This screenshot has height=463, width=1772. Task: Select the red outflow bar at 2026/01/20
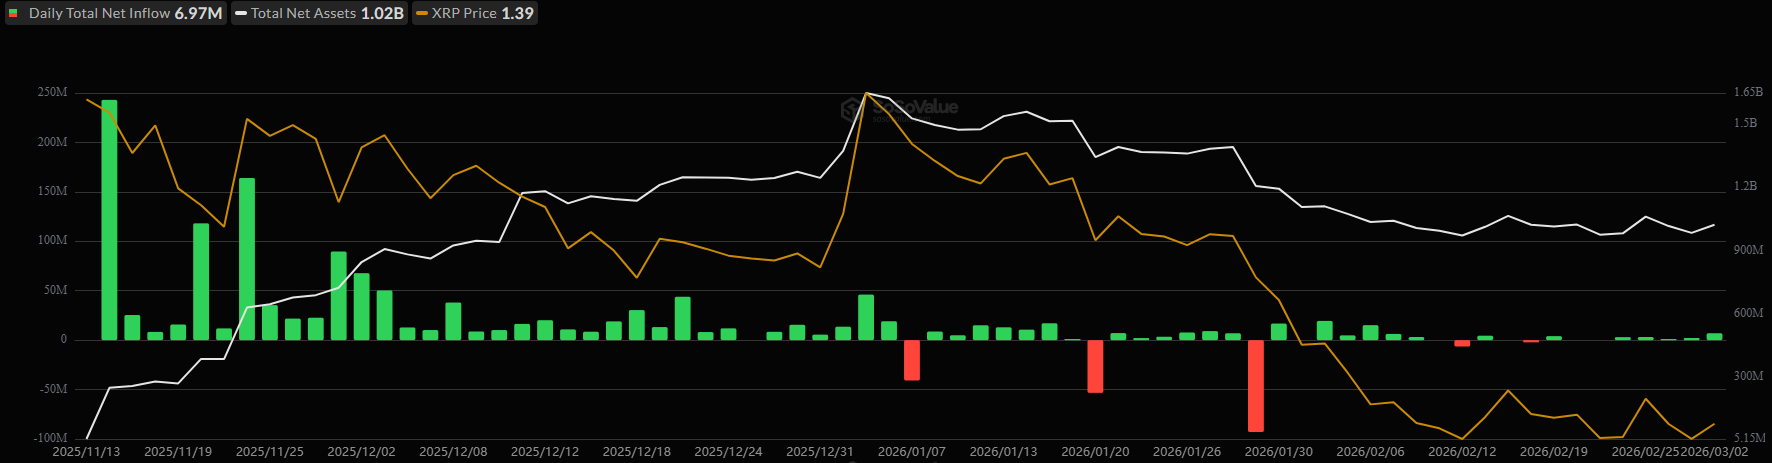[1095, 366]
